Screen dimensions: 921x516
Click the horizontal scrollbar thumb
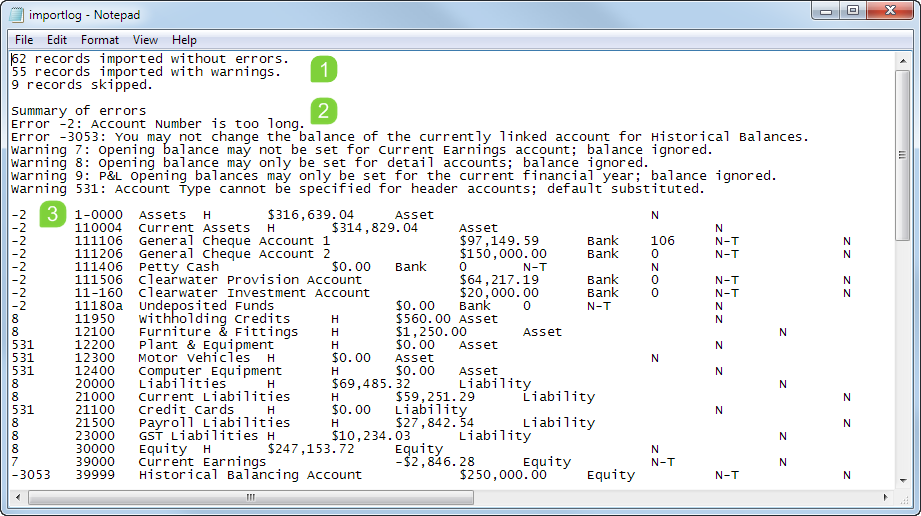point(251,498)
